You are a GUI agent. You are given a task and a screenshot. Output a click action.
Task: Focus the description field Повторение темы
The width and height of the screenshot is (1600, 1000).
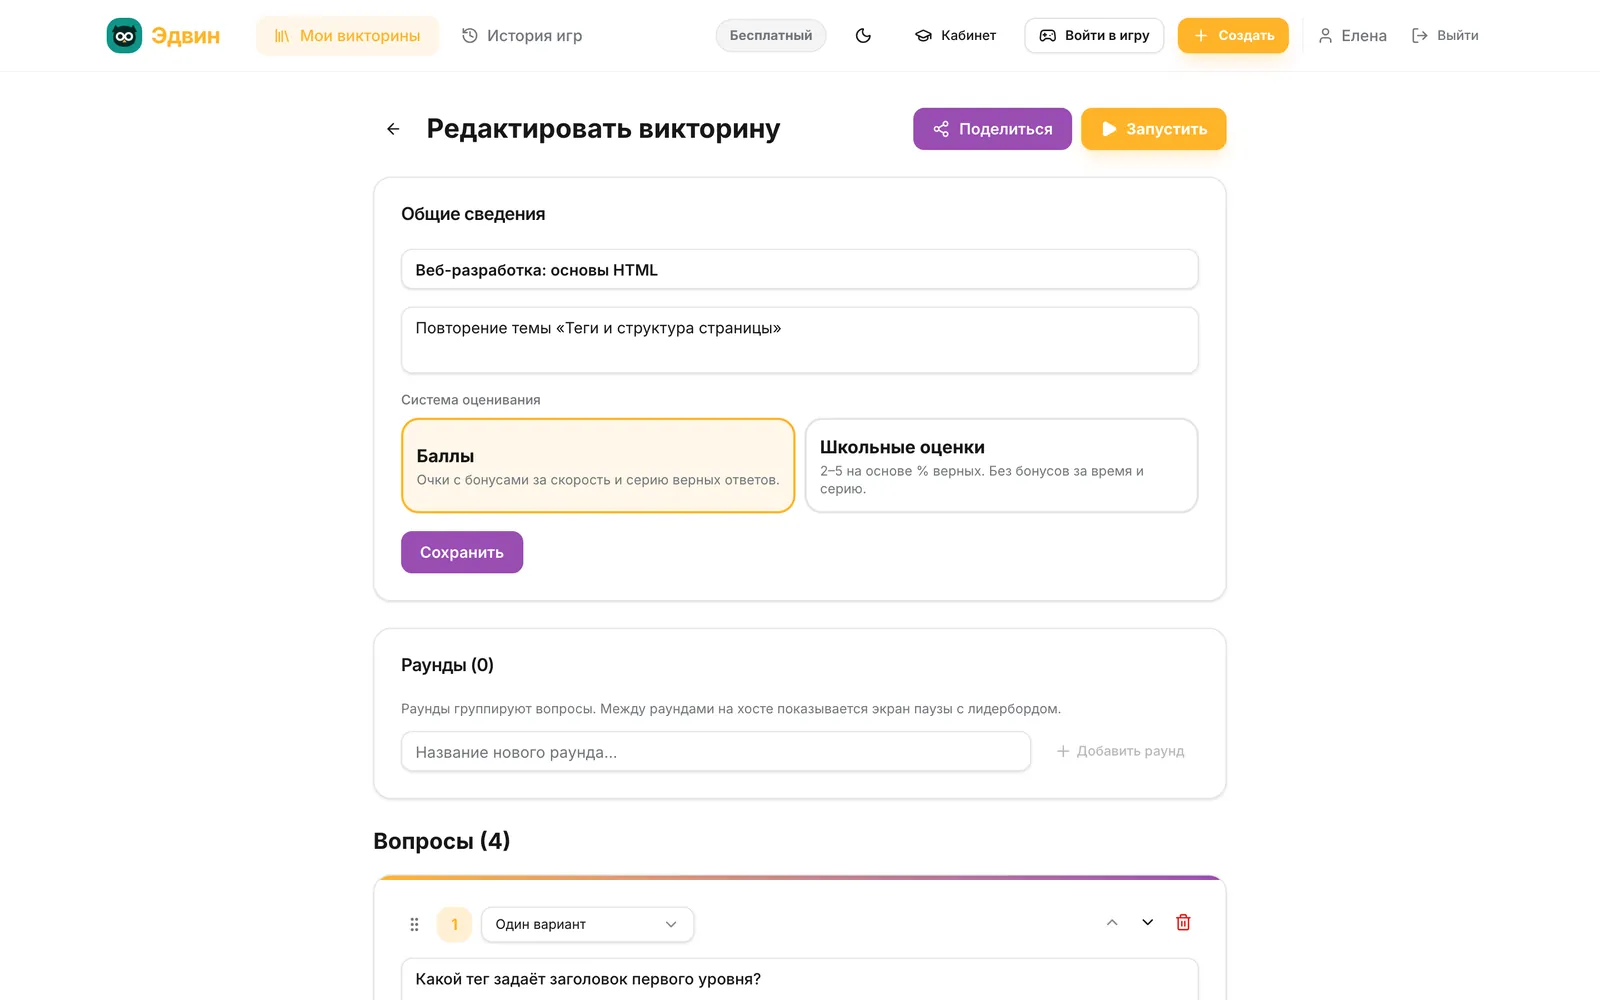click(800, 340)
